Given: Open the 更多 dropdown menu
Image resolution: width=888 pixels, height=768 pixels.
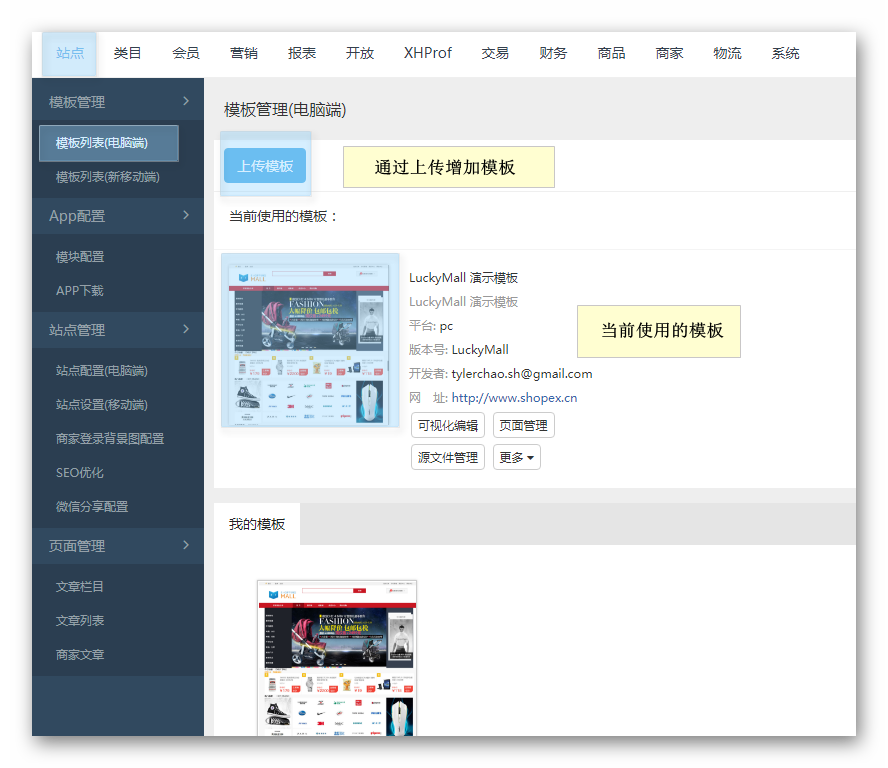Looking at the screenshot, I should (x=516, y=458).
